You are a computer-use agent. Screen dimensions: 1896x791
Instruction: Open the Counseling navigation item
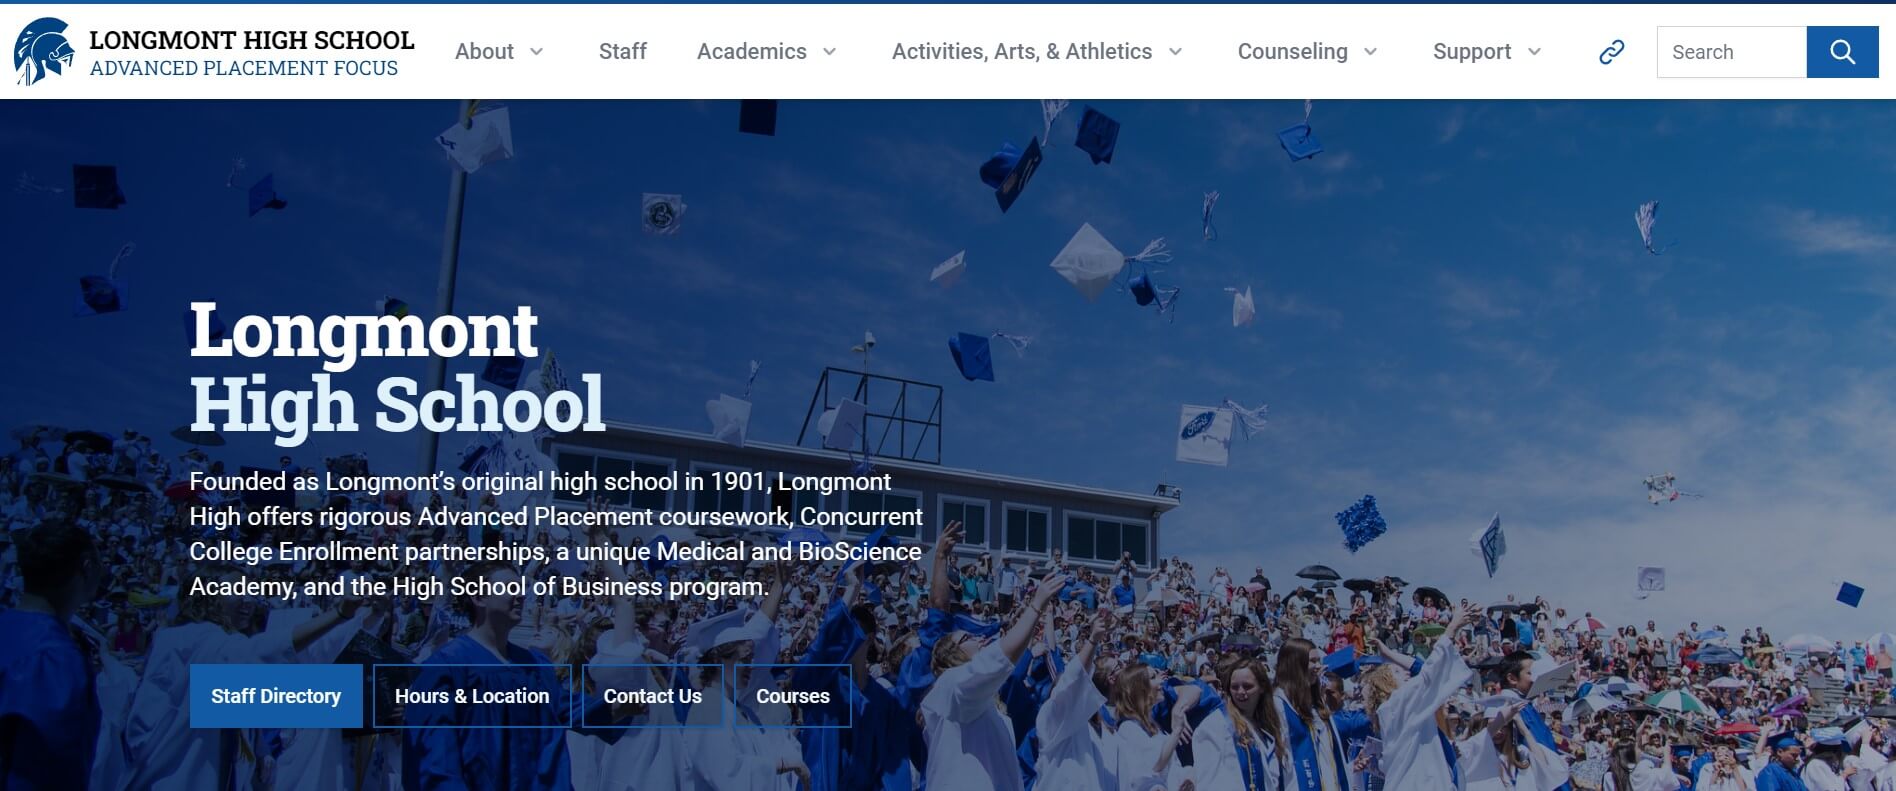(1292, 51)
